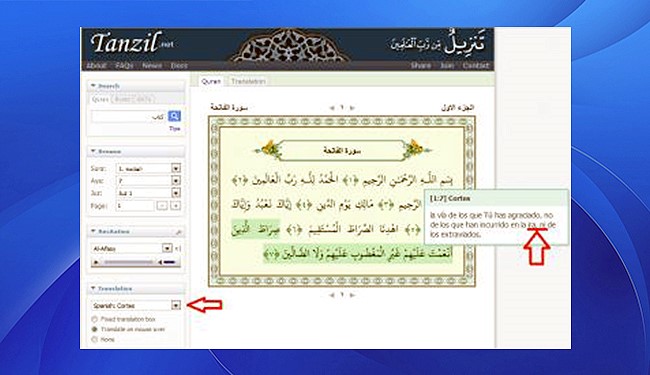Screen dimensions: 650x375
Task: Go to next page with plus button
Action: [x=175, y=206]
